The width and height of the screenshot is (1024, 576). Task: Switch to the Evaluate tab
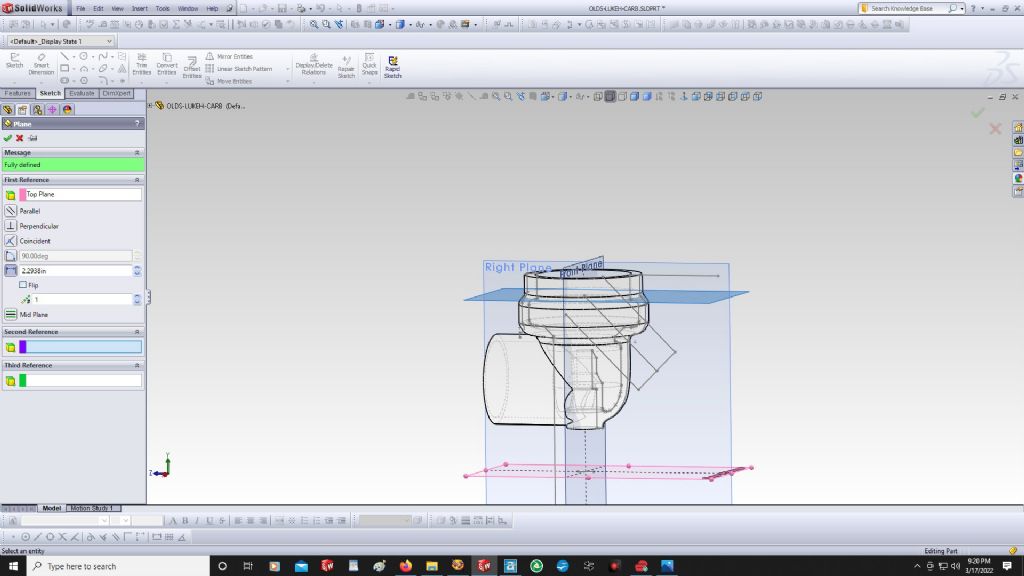[x=82, y=93]
